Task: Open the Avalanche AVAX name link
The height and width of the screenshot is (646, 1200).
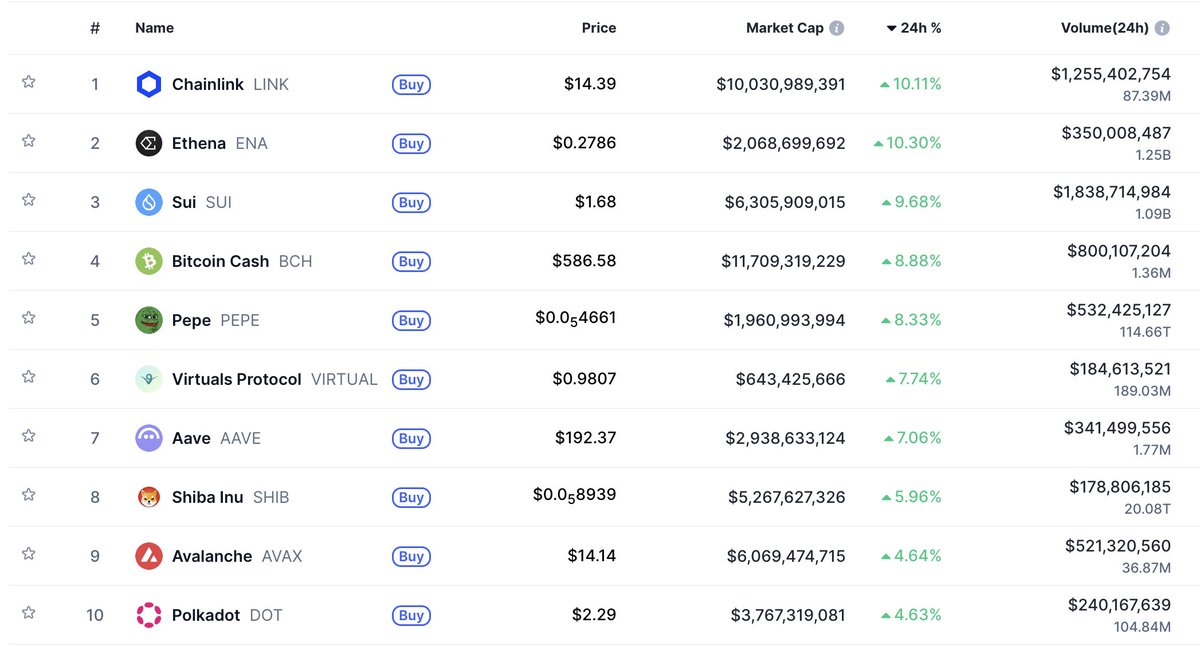Action: pos(237,557)
